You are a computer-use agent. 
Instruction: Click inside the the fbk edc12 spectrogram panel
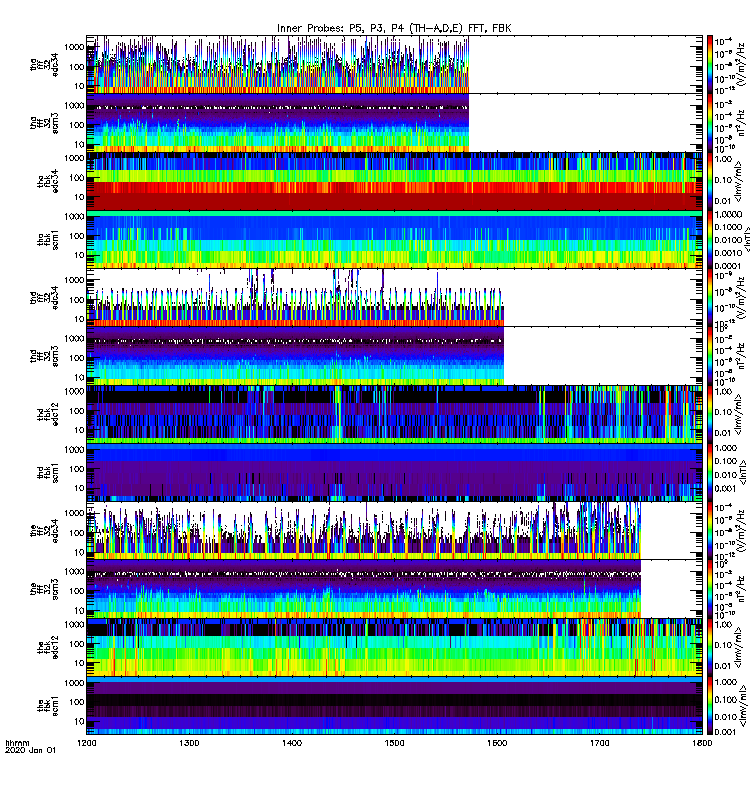click(394, 647)
